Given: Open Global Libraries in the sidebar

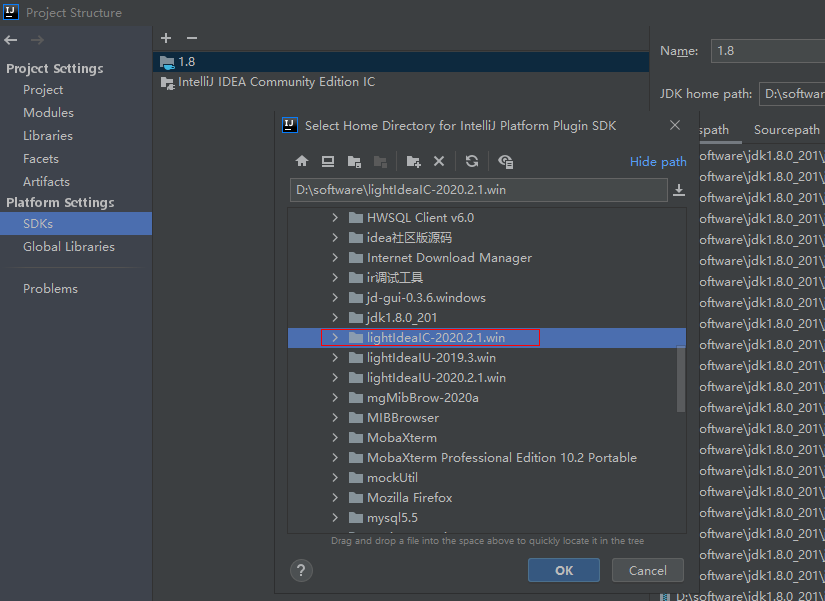Looking at the screenshot, I should (69, 247).
